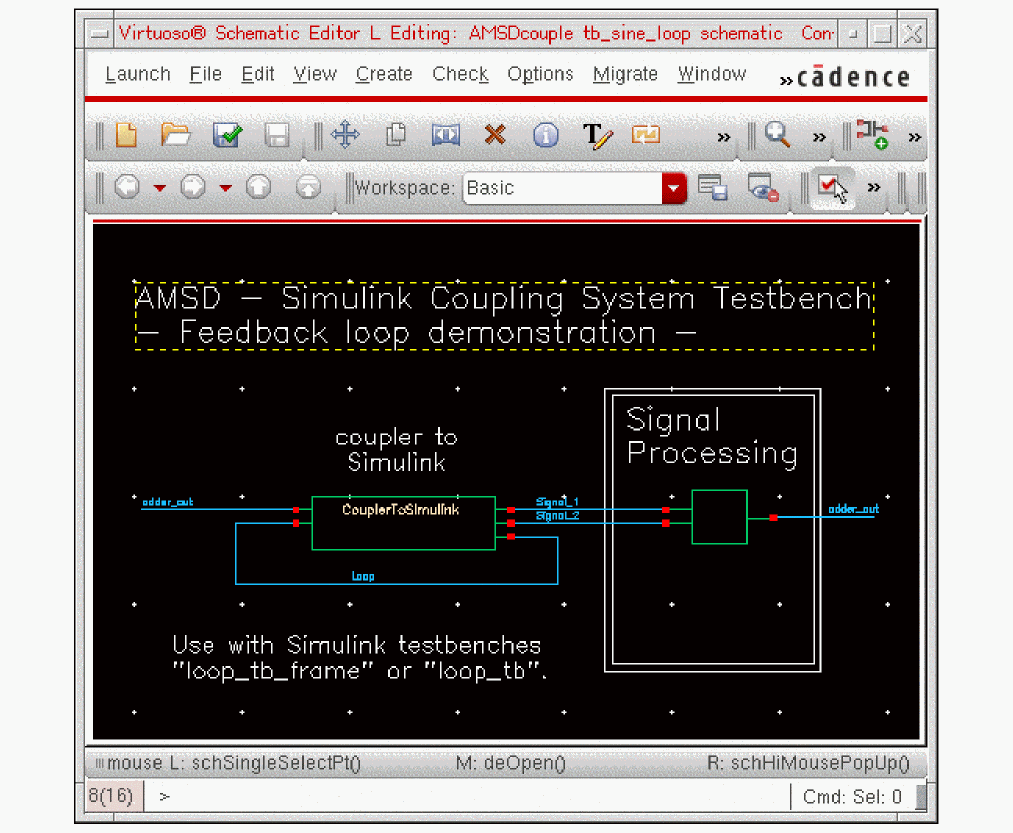This screenshot has height=833, width=1013.
Task: Select the Signal_1 wire label
Action: [x=558, y=501]
